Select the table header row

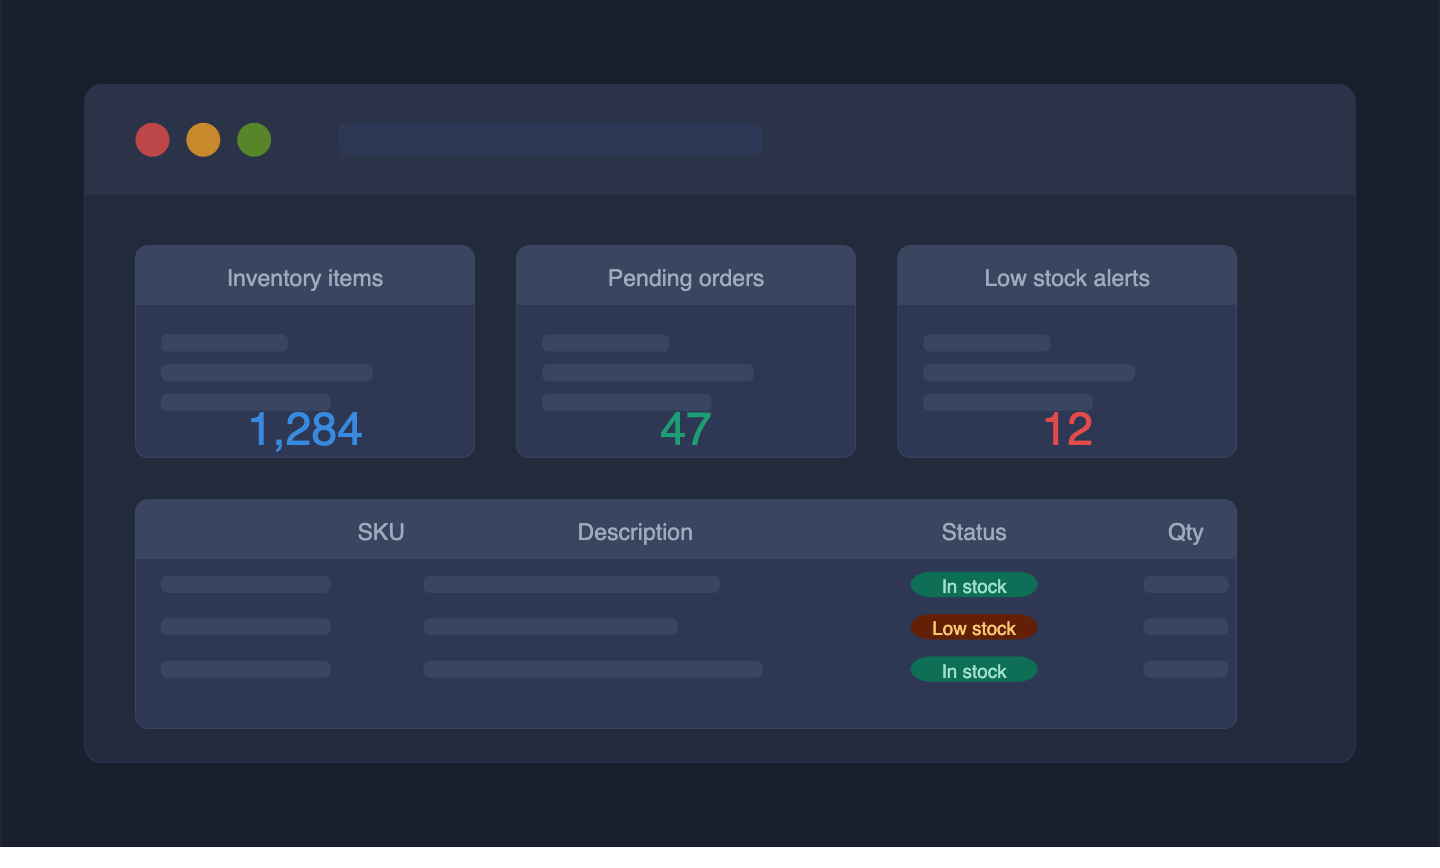(686, 532)
